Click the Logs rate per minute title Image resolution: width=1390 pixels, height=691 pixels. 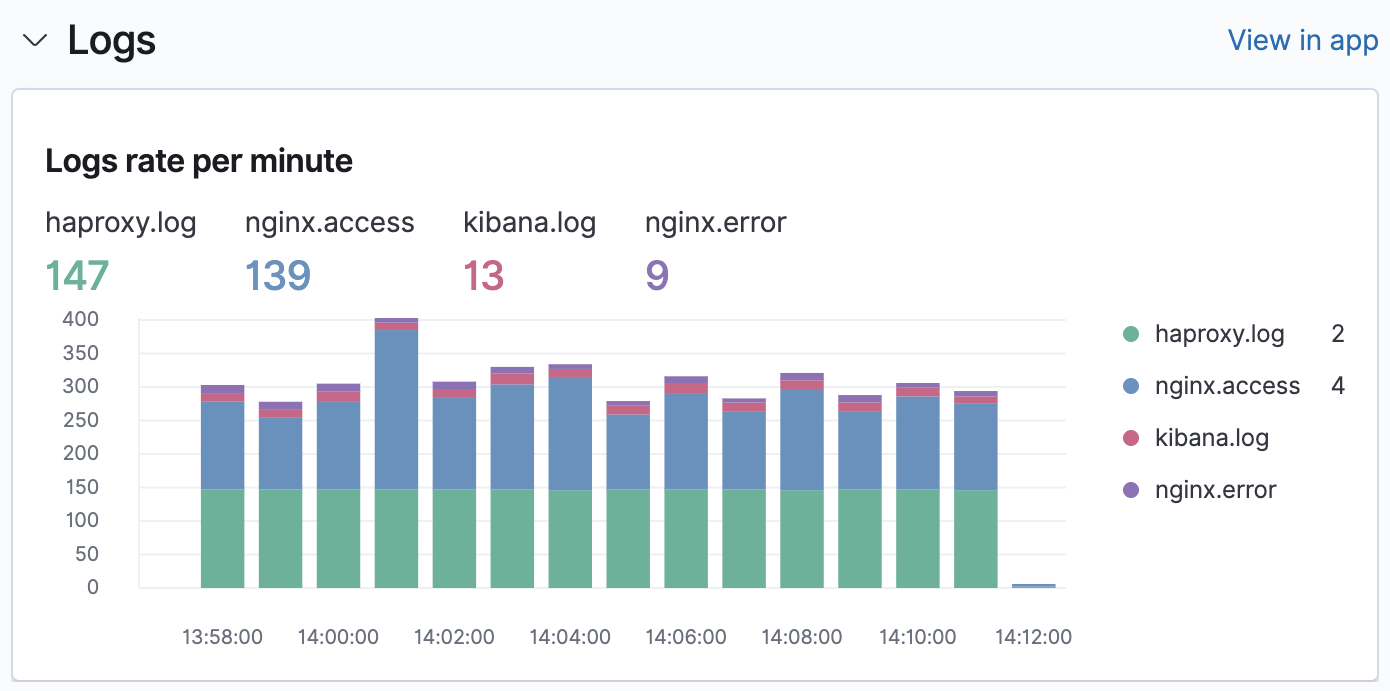tap(198, 160)
